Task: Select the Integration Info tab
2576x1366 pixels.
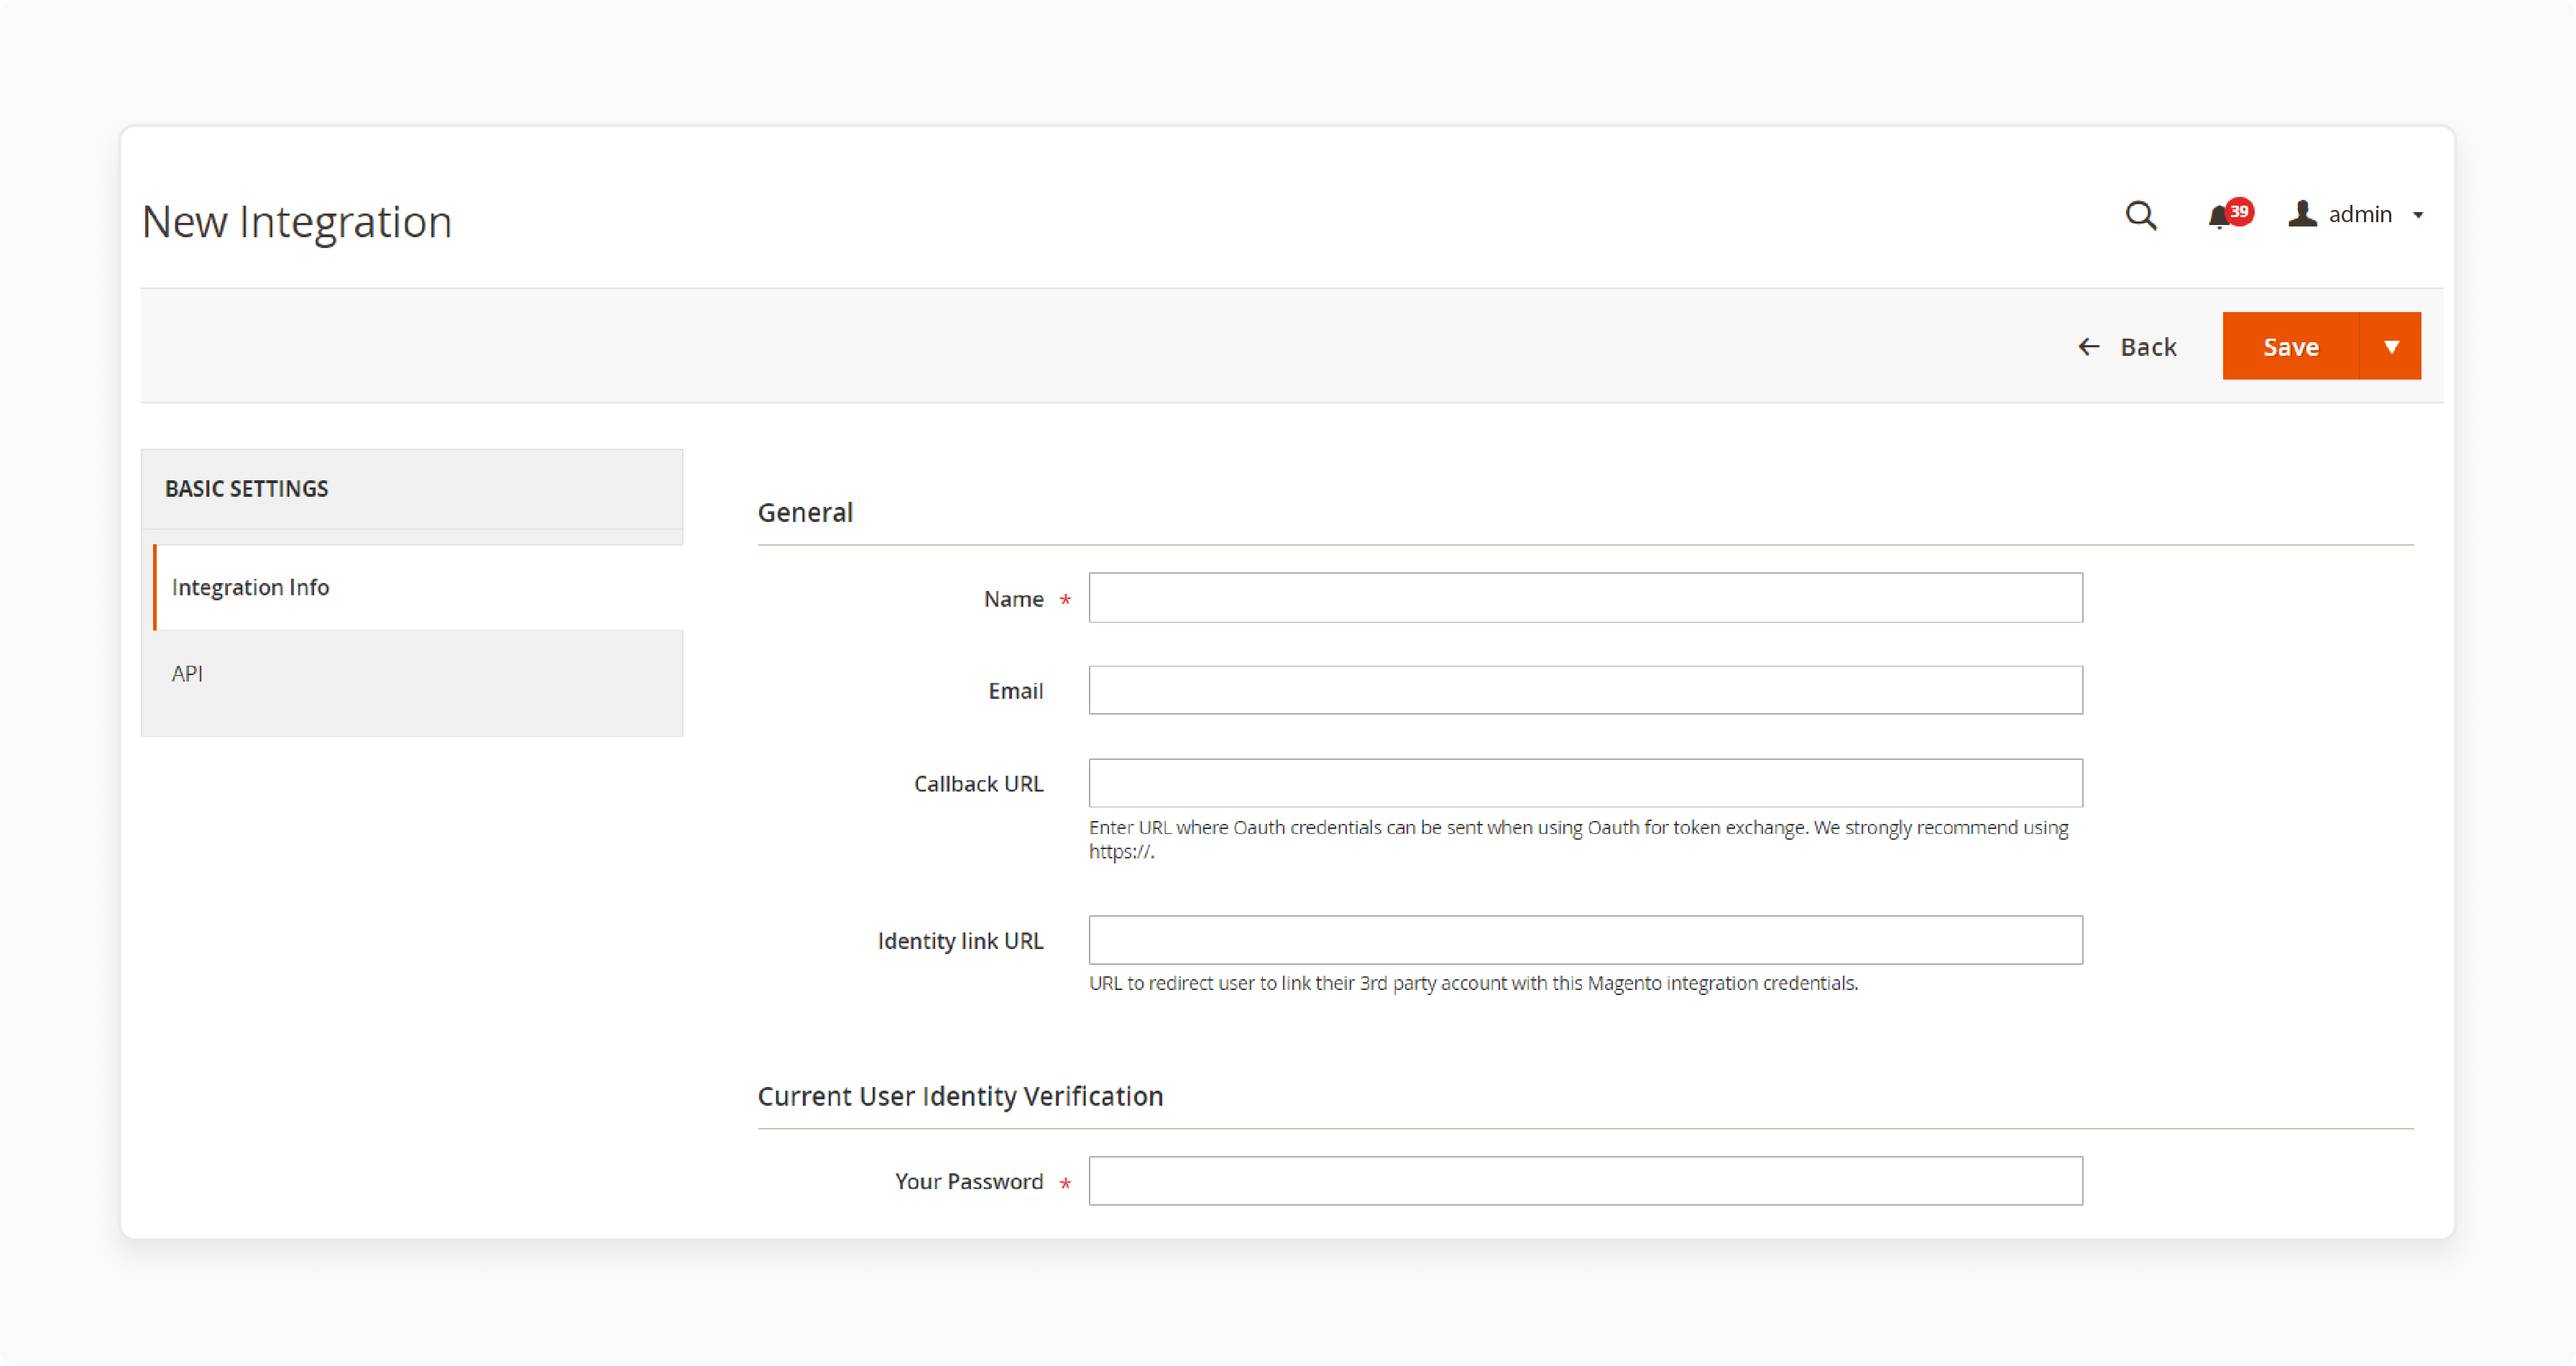Action: pos(418,587)
